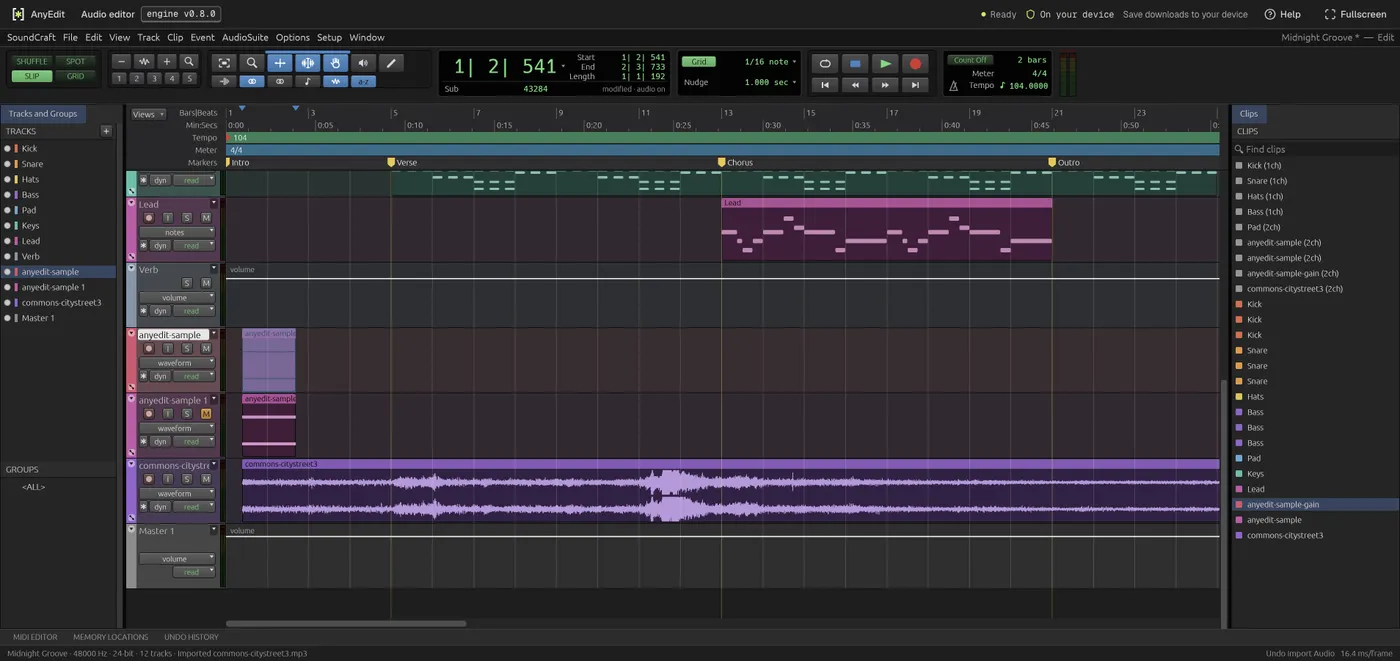The width and height of the screenshot is (1400, 661).
Task: Toggle input monitoring on anyedit-sample track
Action: [x=168, y=349]
